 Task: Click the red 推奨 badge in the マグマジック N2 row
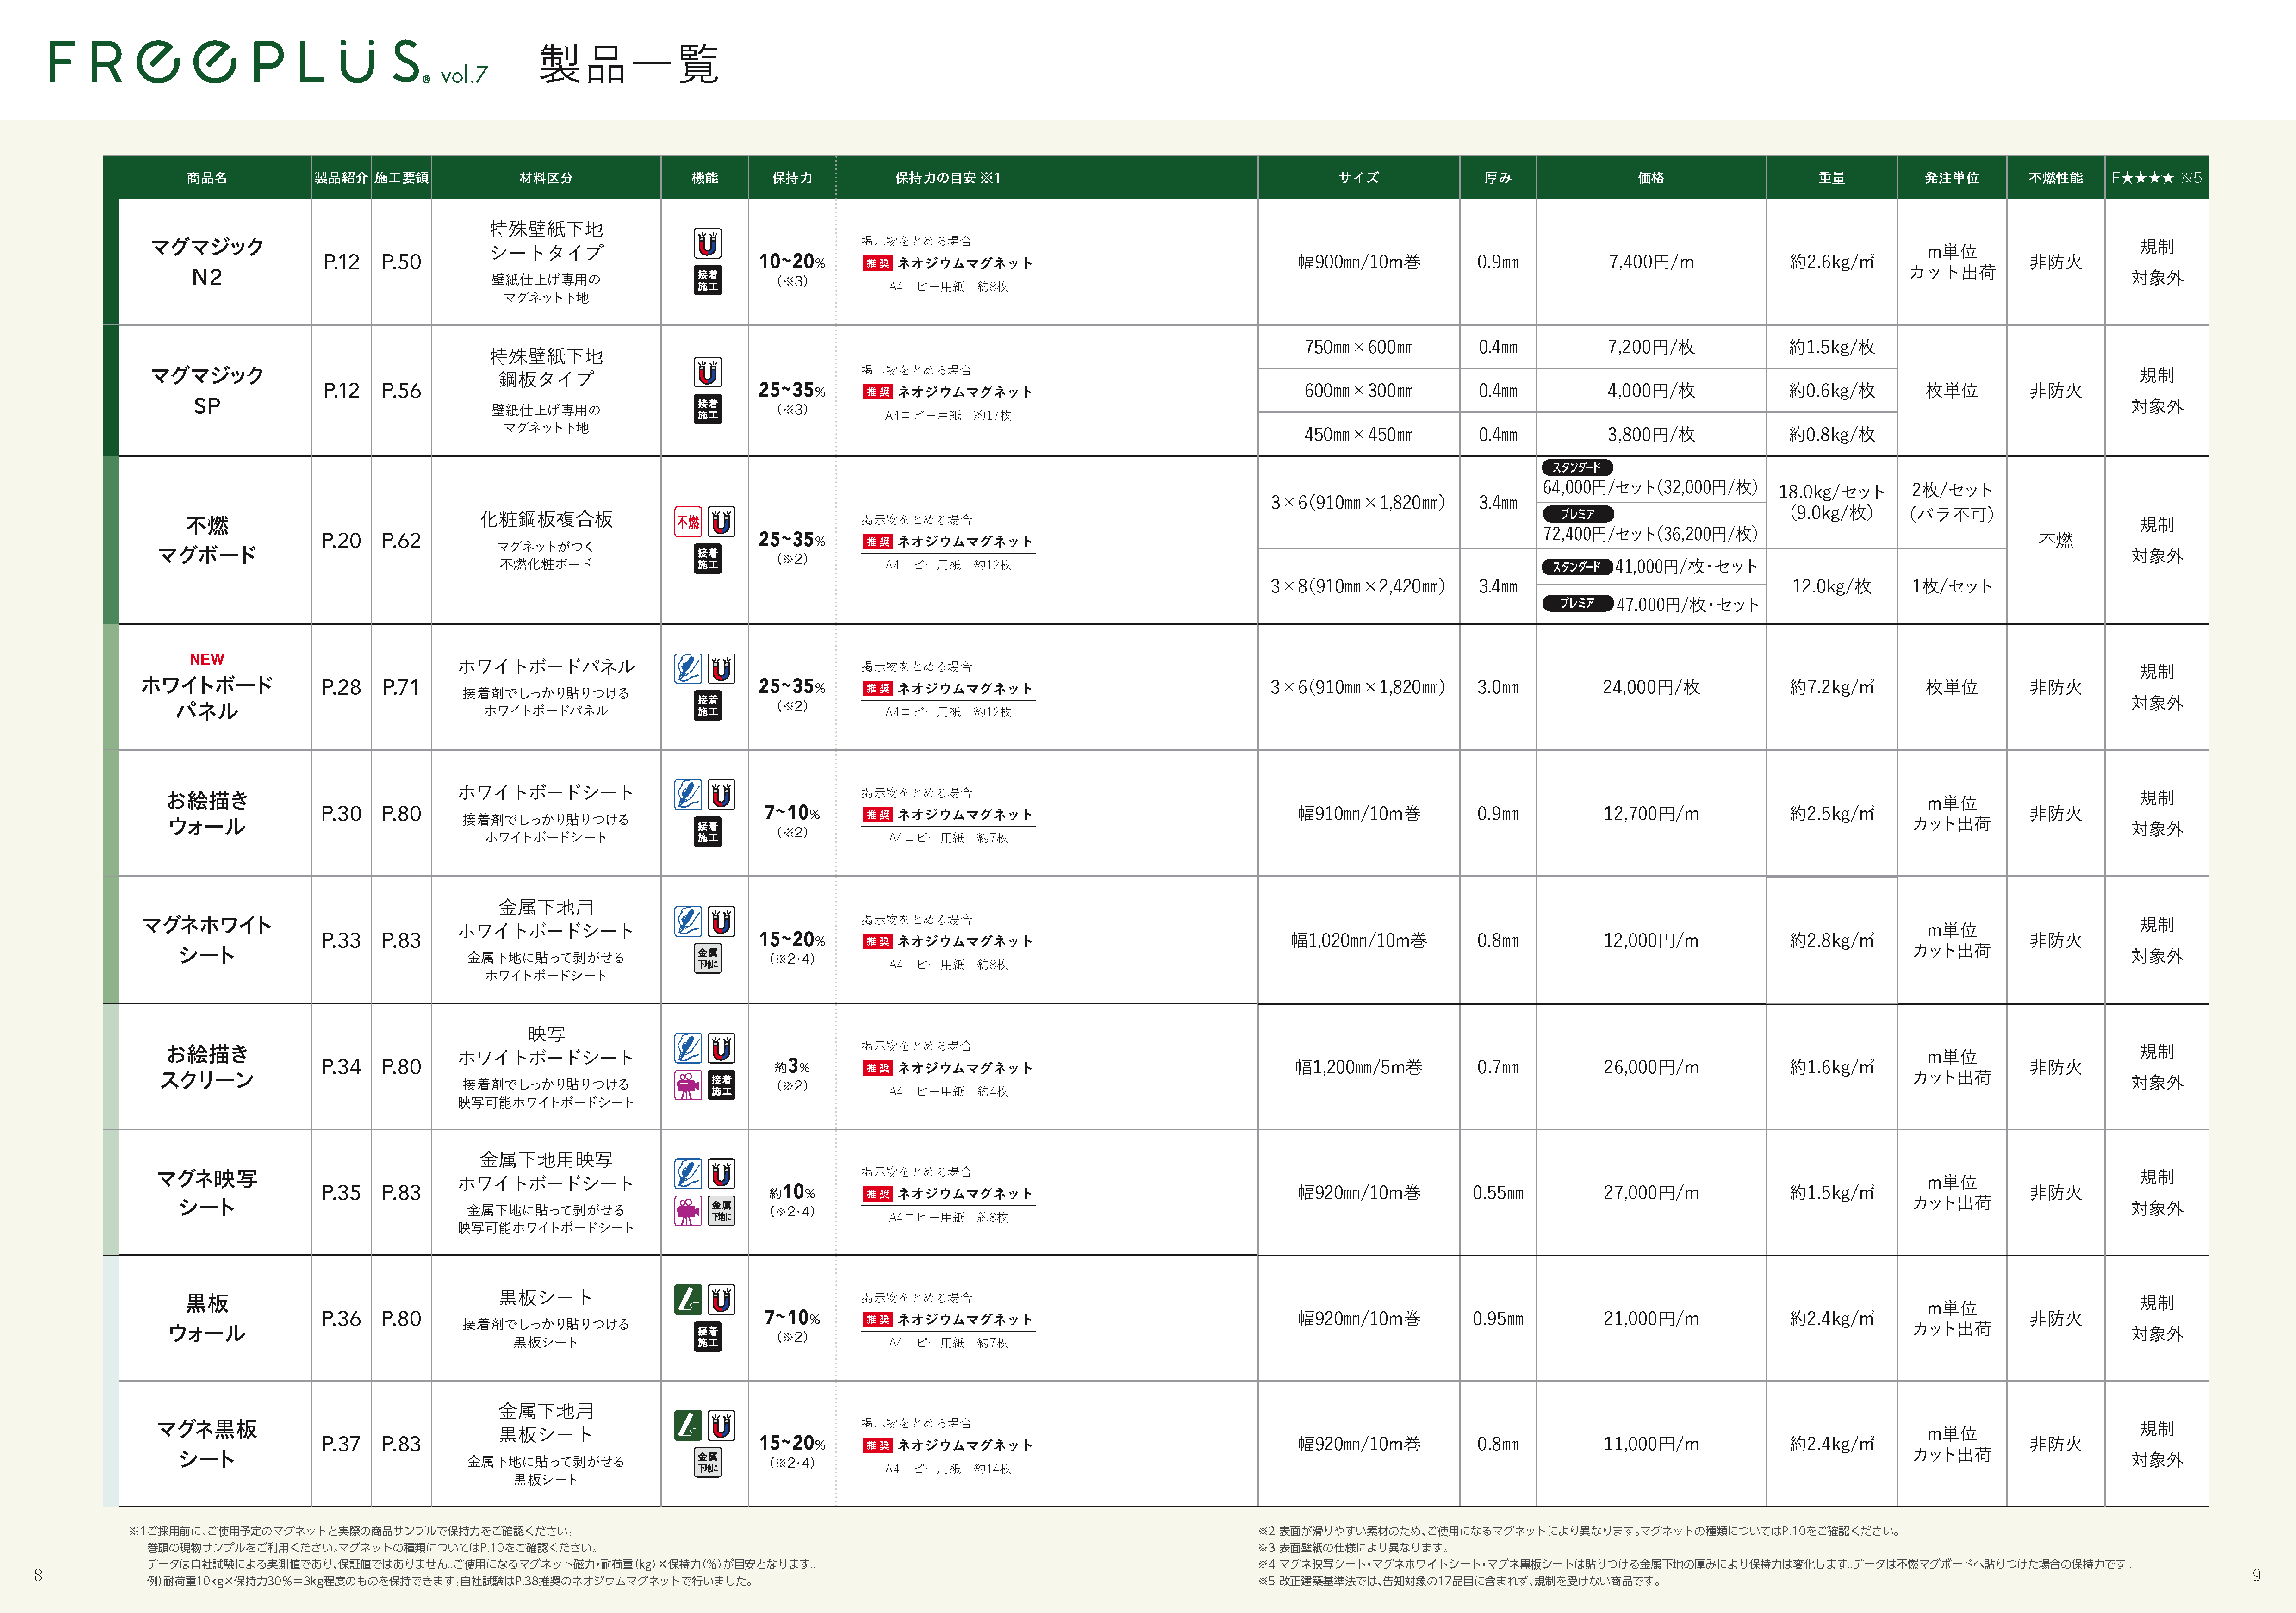[x=877, y=263]
